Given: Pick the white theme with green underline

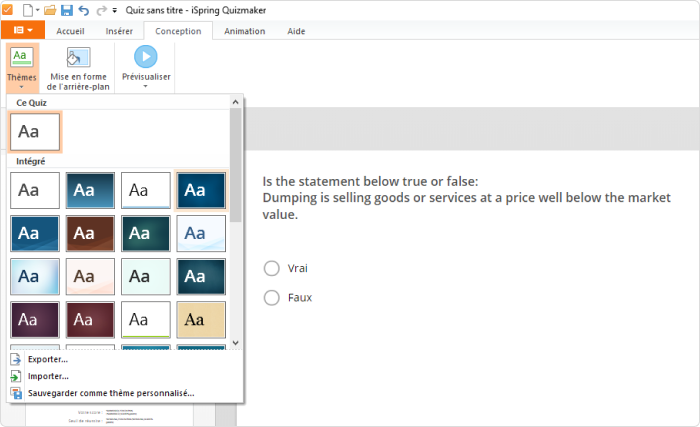Looking at the screenshot, I should tap(146, 319).
